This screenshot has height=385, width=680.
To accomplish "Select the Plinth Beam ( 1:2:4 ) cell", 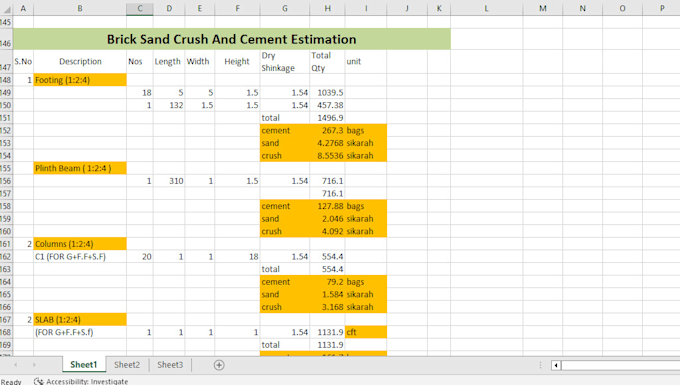I will (x=80, y=168).
